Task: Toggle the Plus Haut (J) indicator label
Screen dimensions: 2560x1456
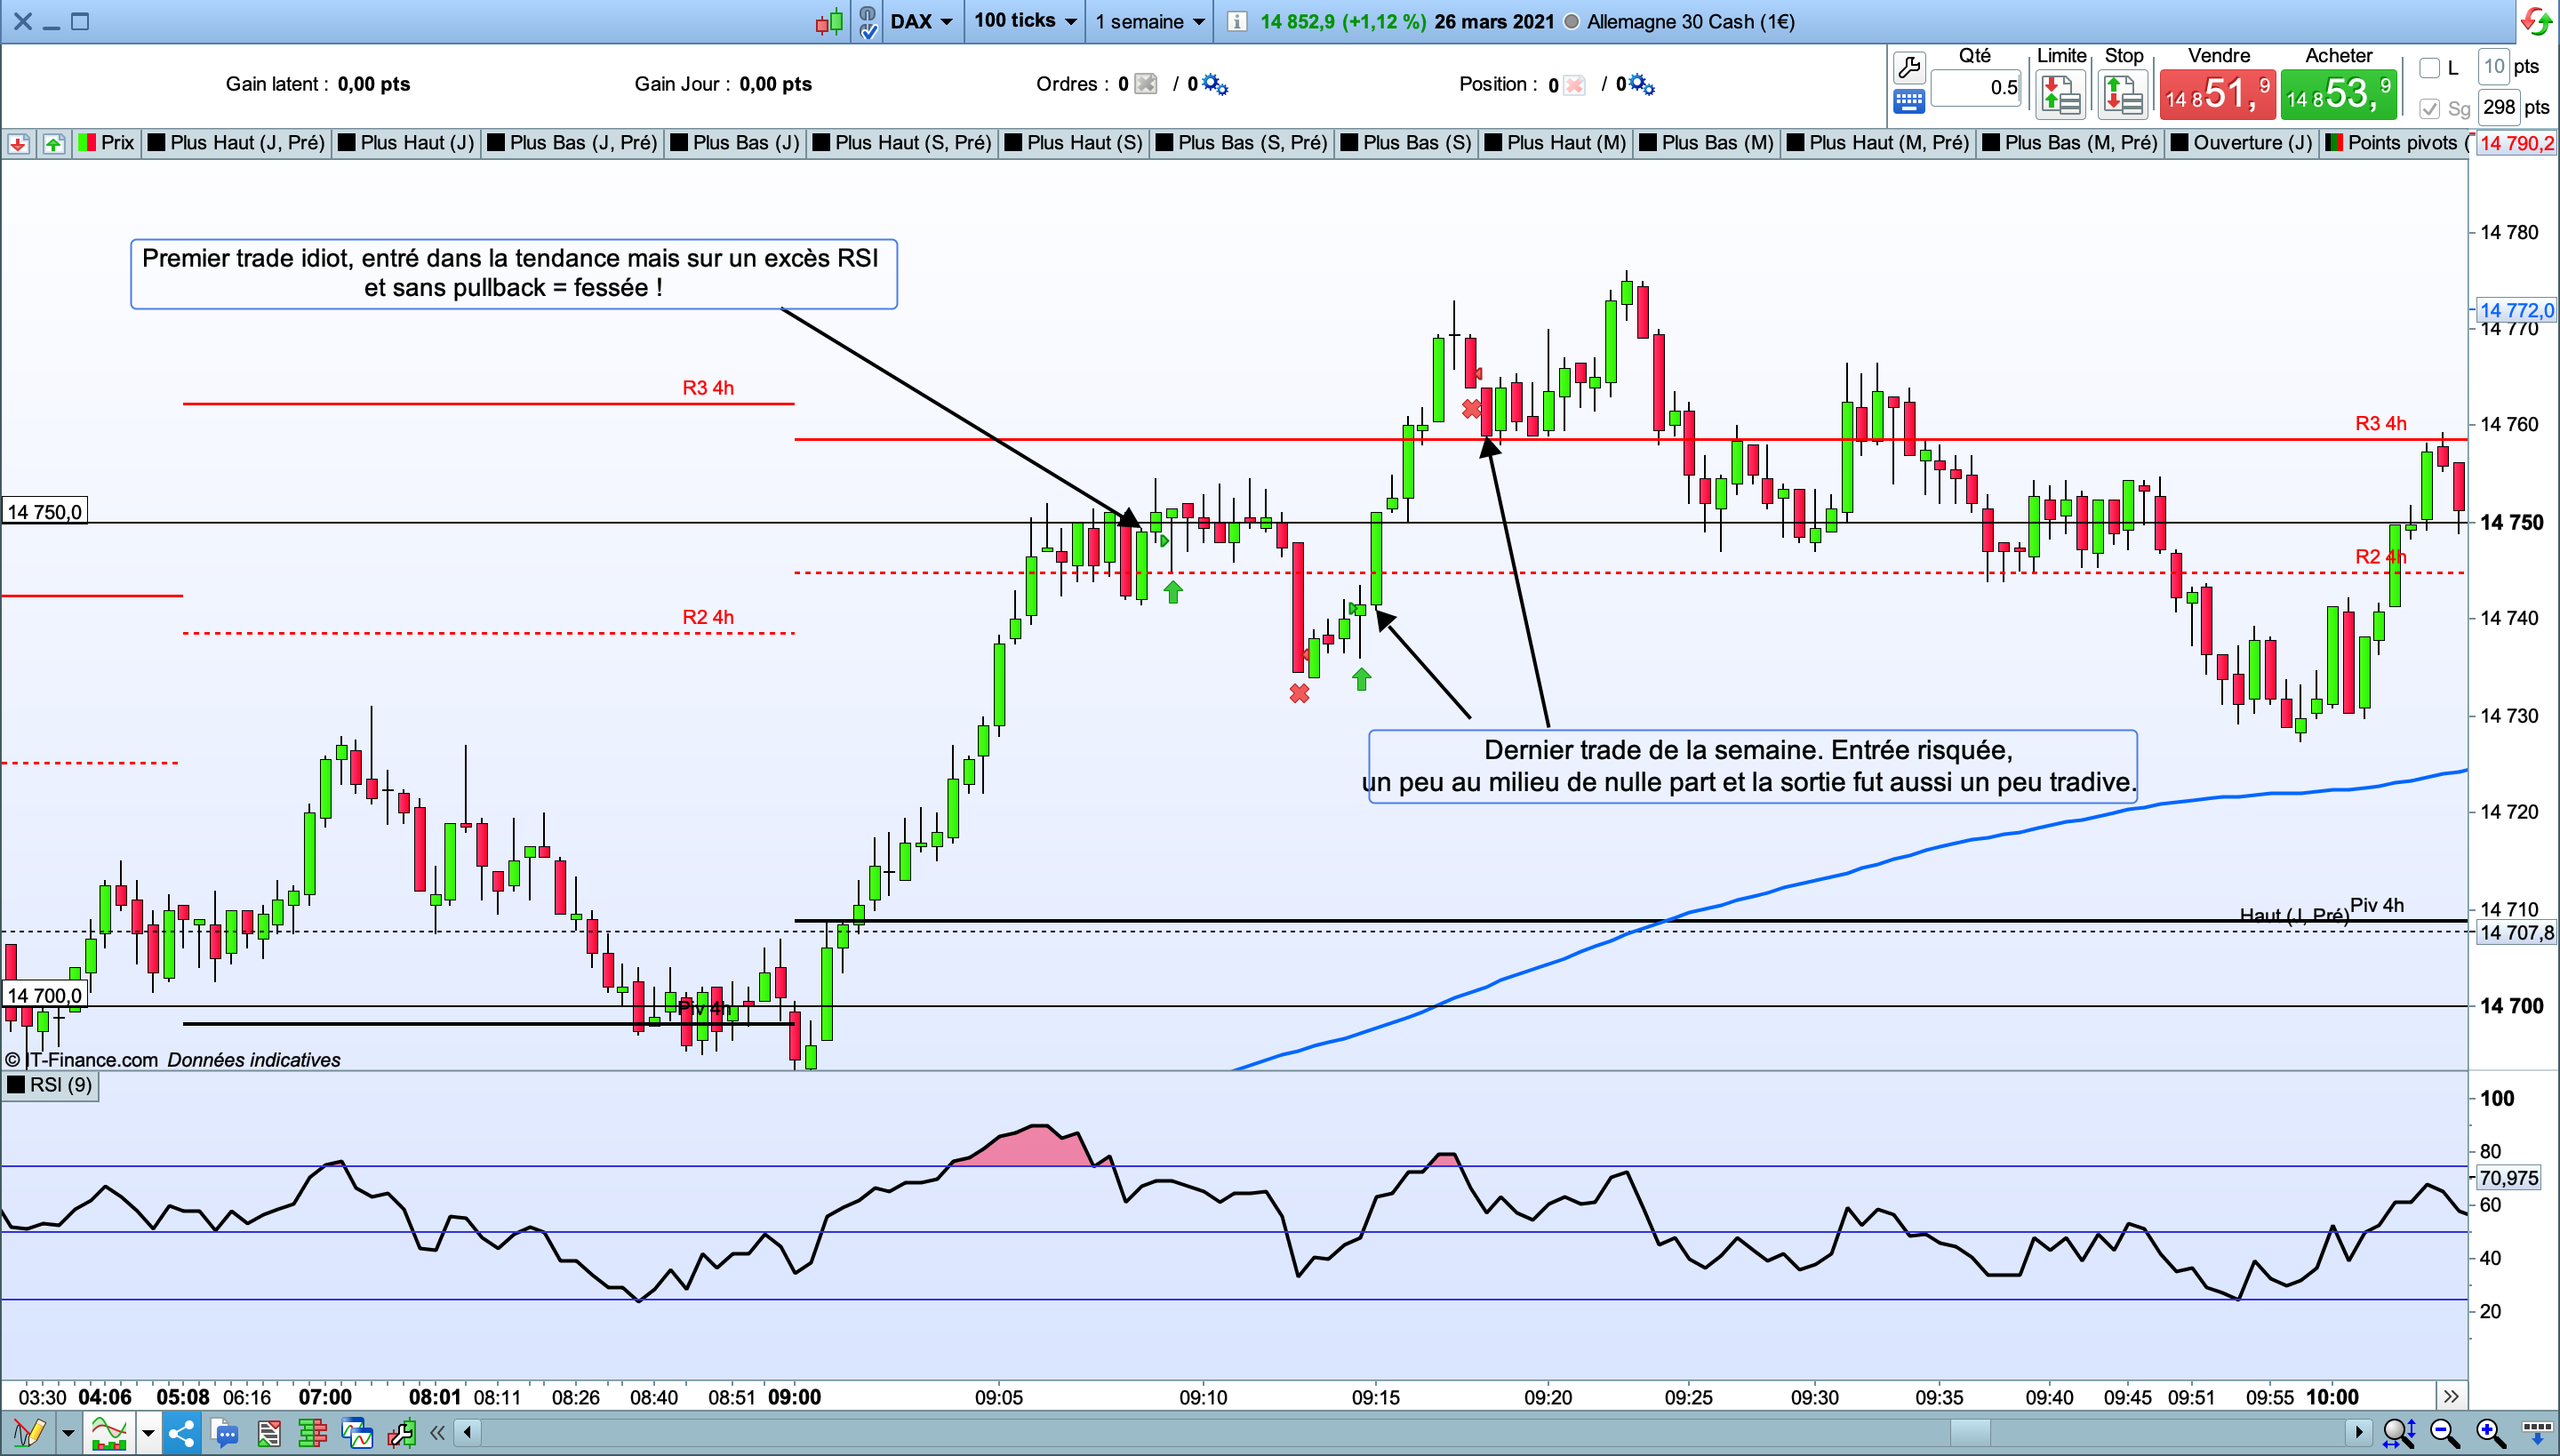Action: click(407, 143)
